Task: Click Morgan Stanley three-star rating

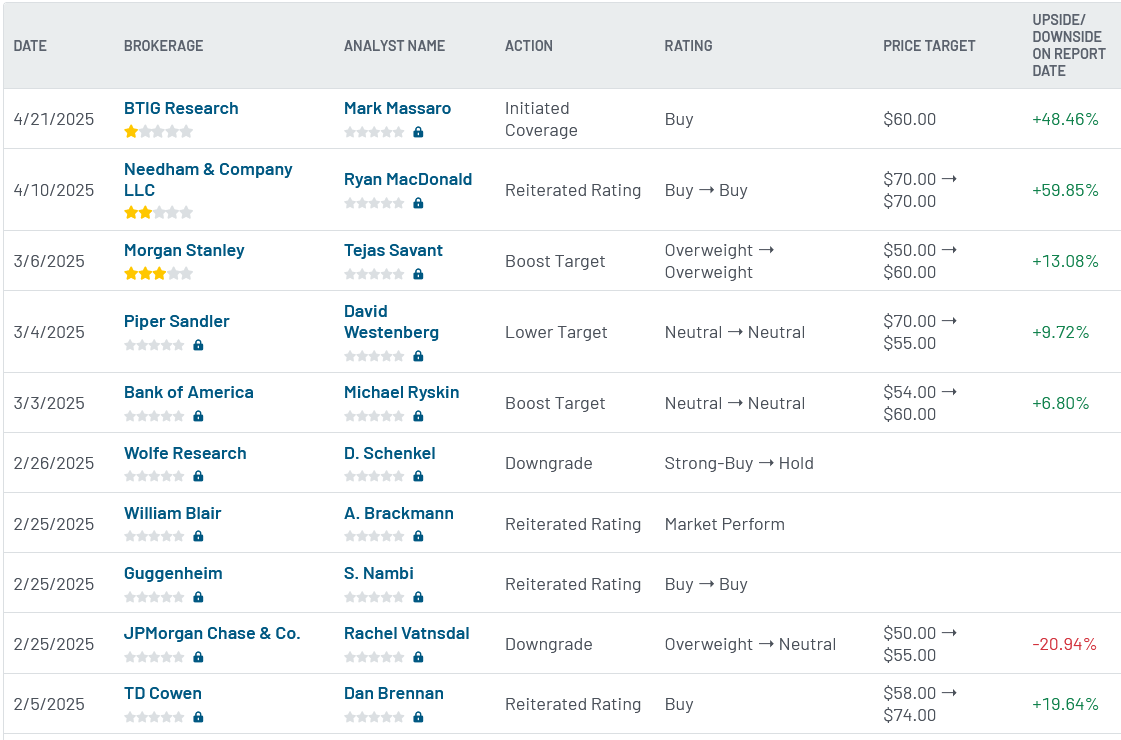Action: 159,273
